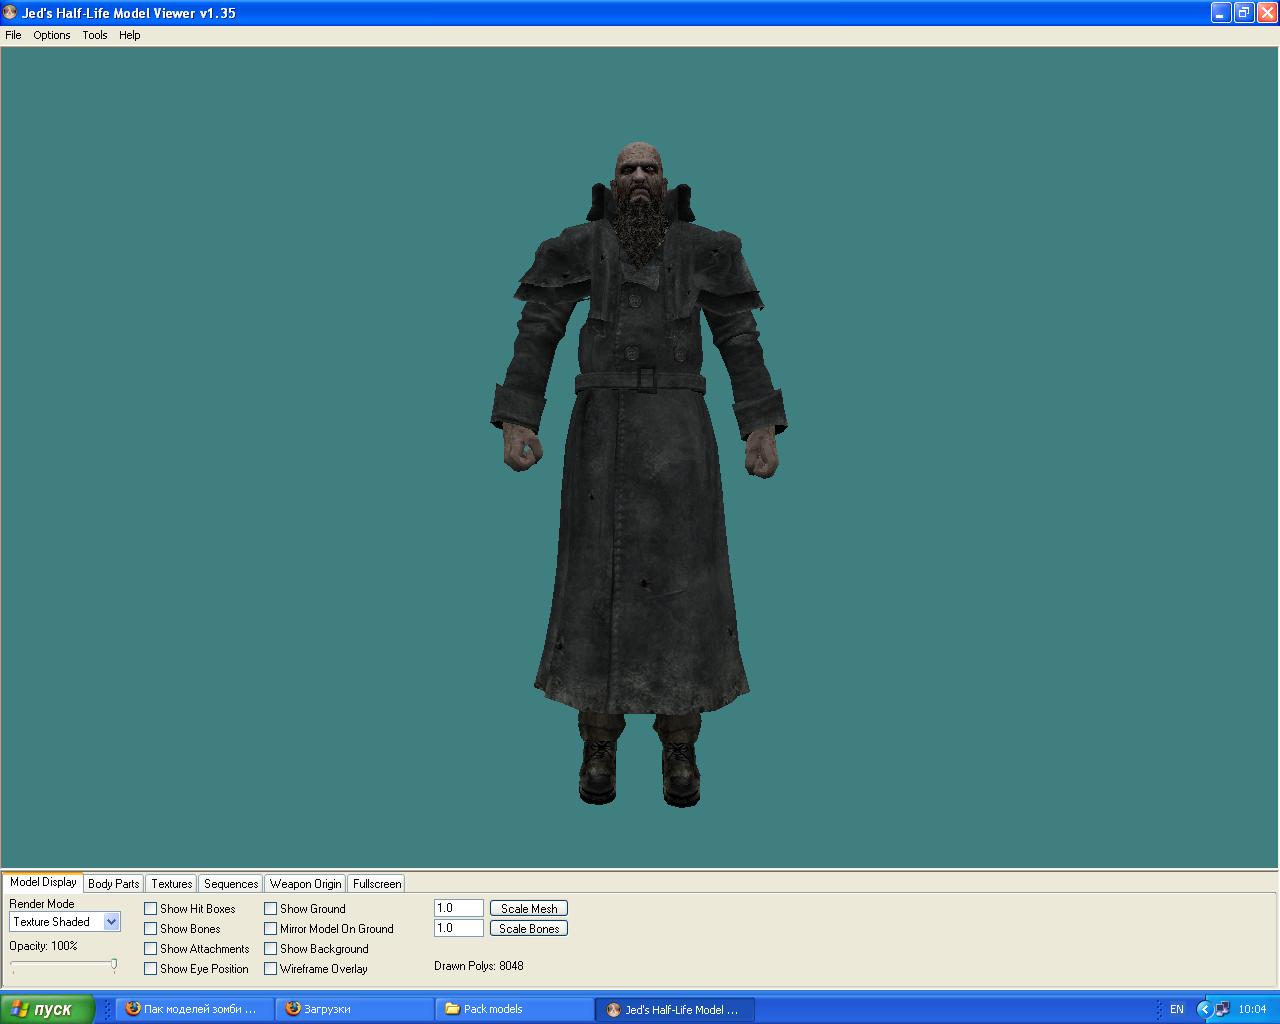Go to the Sequences tab
Viewport: 1280px width, 1024px height.
coord(231,884)
